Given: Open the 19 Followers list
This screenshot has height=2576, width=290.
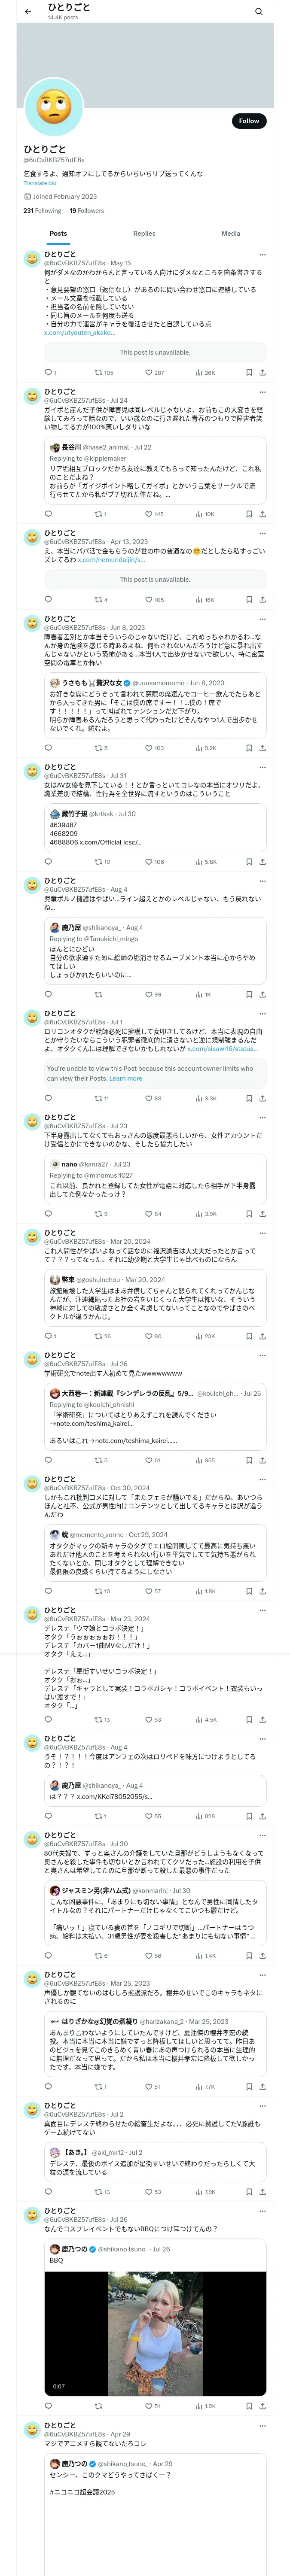Looking at the screenshot, I should coord(86,211).
